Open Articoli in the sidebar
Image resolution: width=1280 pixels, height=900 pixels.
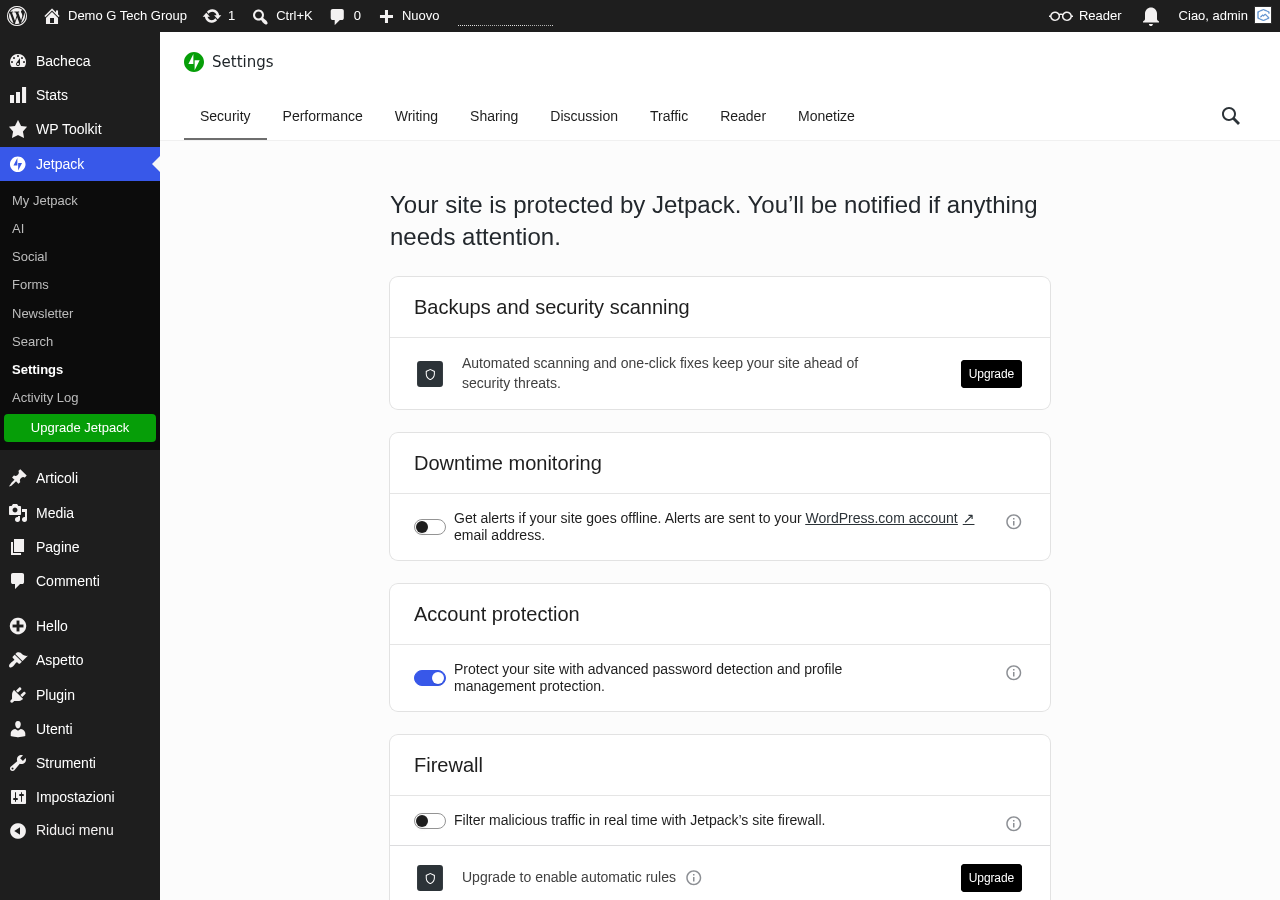80,478
